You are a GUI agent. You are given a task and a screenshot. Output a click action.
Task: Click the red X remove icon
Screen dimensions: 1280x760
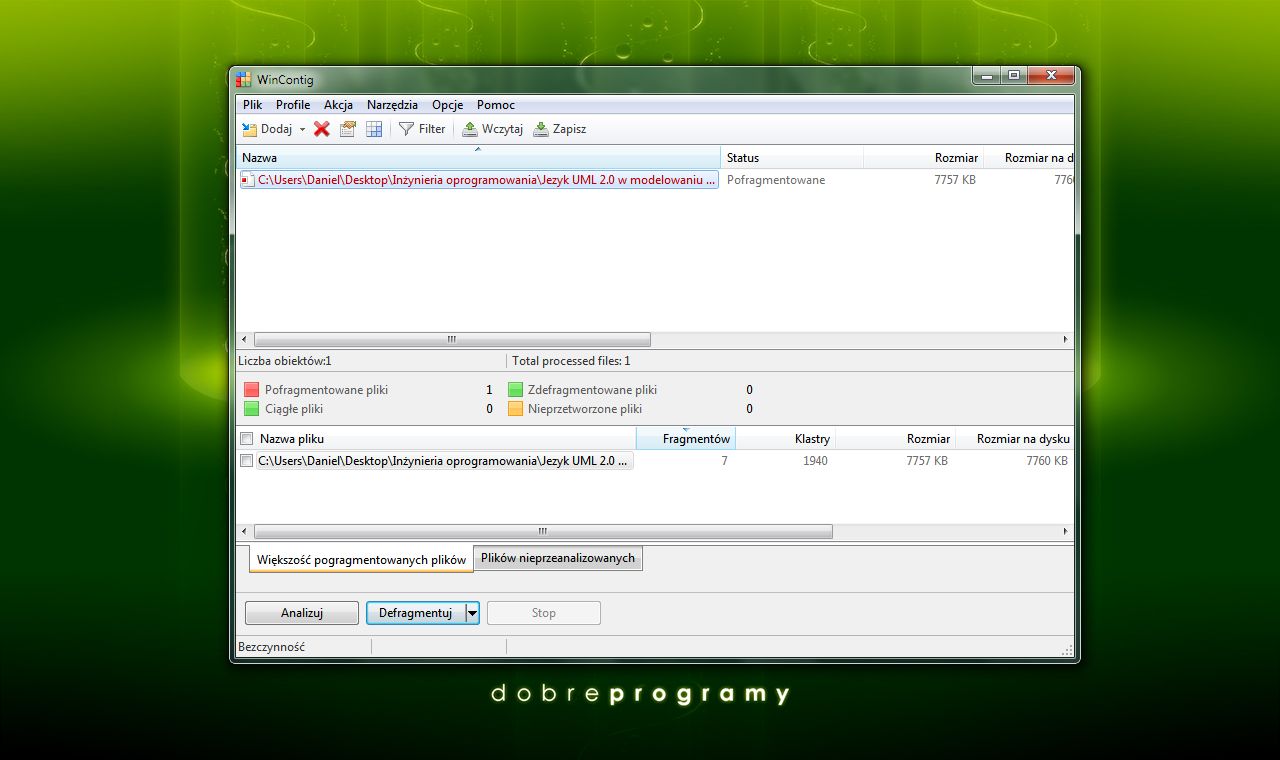322,129
